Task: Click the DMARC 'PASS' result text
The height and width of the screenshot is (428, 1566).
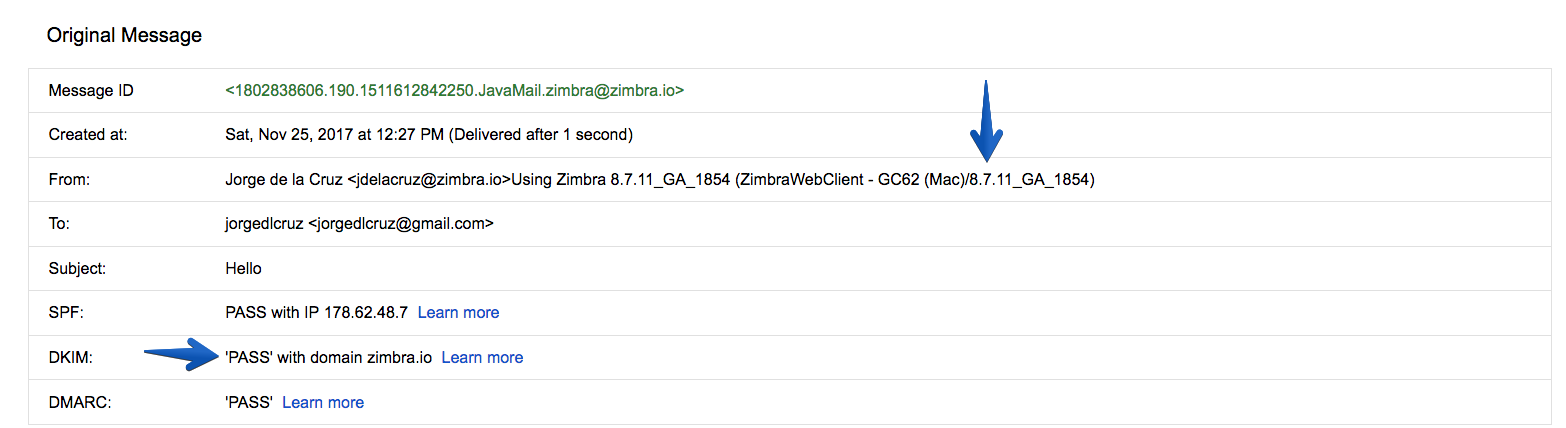Action: pyautogui.click(x=250, y=402)
